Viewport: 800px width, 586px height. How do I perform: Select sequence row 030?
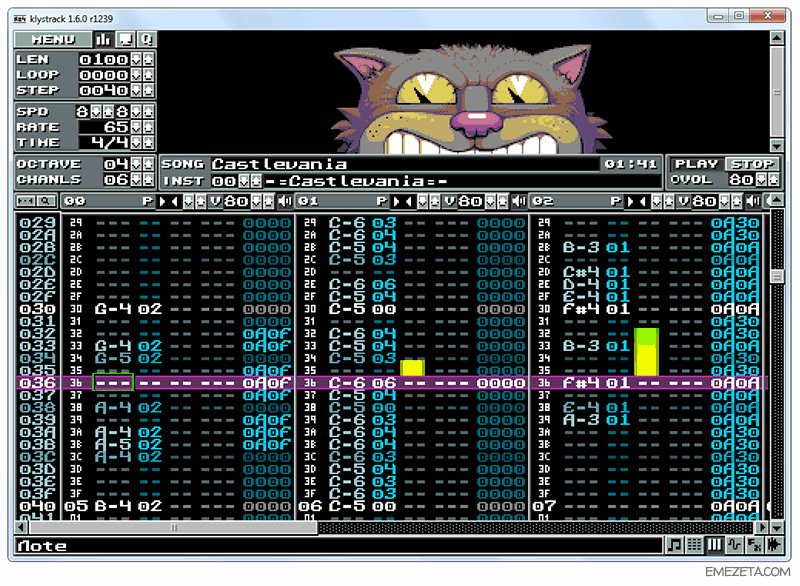[x=37, y=309]
